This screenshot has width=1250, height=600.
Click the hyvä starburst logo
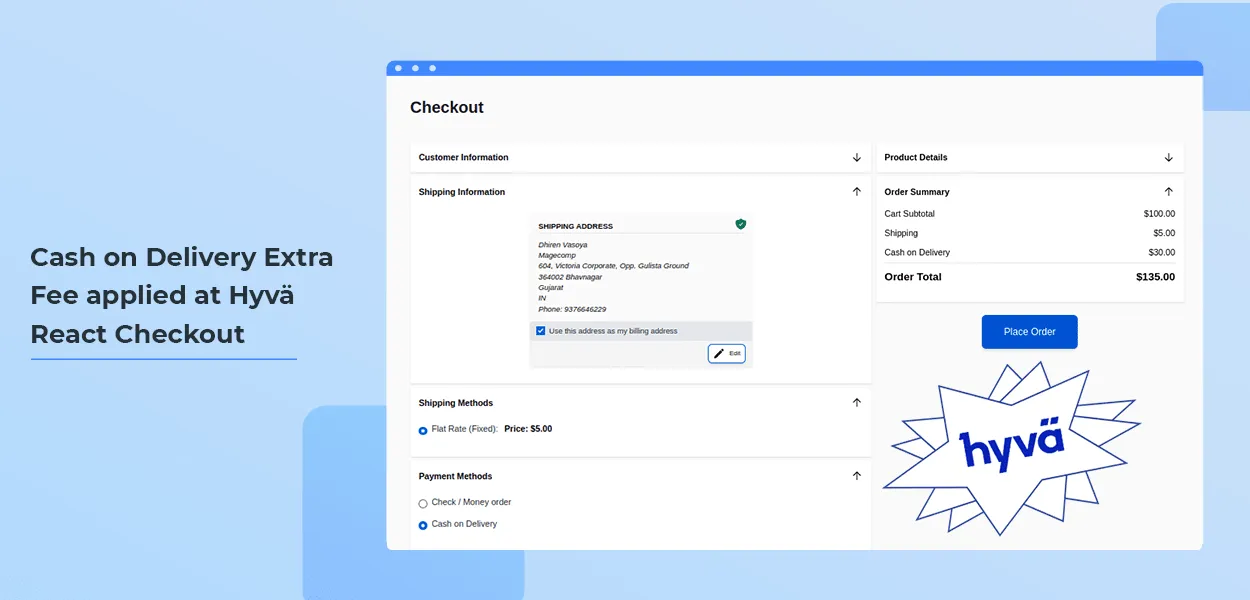click(x=1011, y=448)
